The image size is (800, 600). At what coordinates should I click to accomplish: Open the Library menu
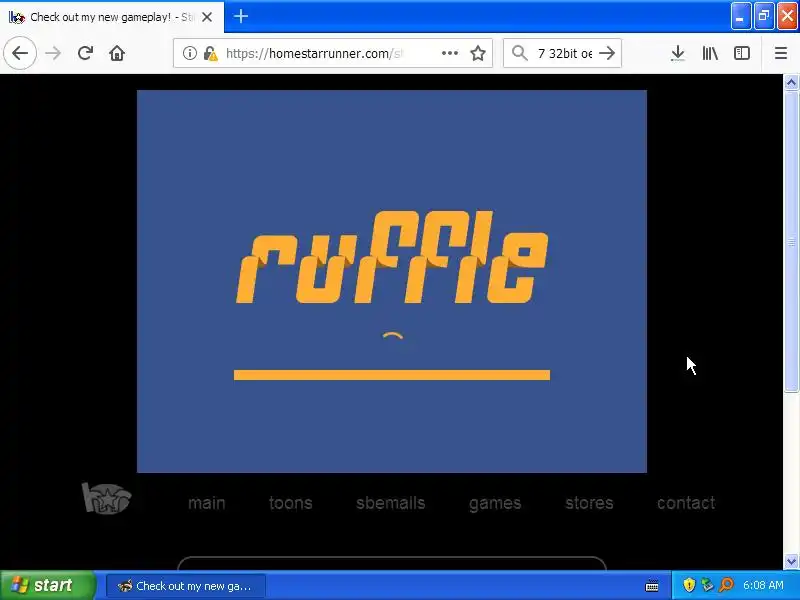coord(710,53)
